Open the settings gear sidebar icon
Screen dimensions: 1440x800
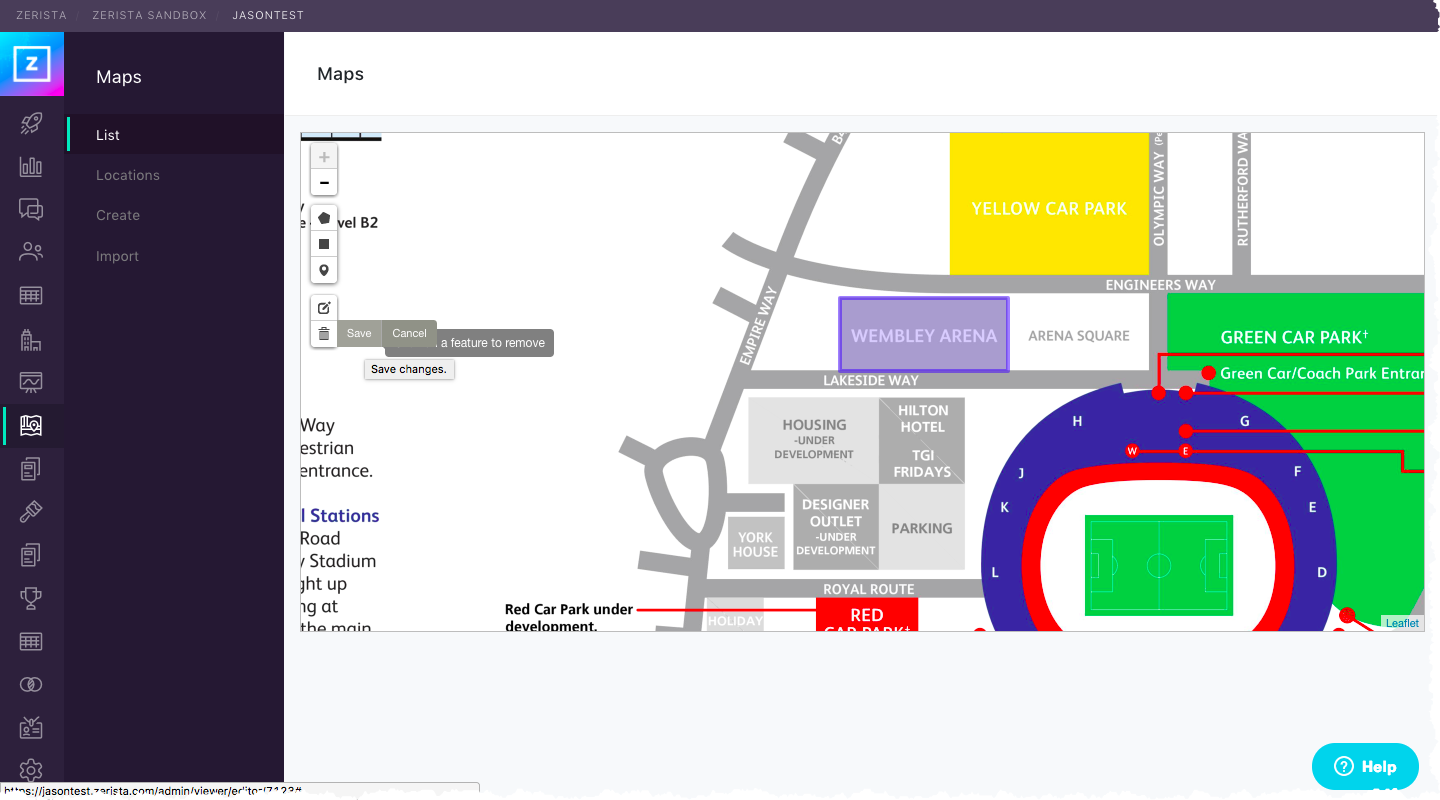[x=31, y=770]
